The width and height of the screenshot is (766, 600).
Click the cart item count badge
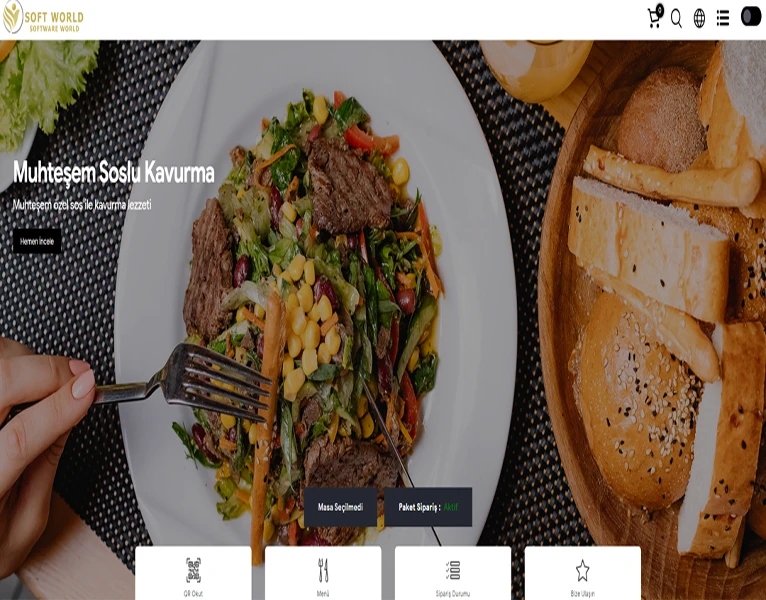coord(660,8)
